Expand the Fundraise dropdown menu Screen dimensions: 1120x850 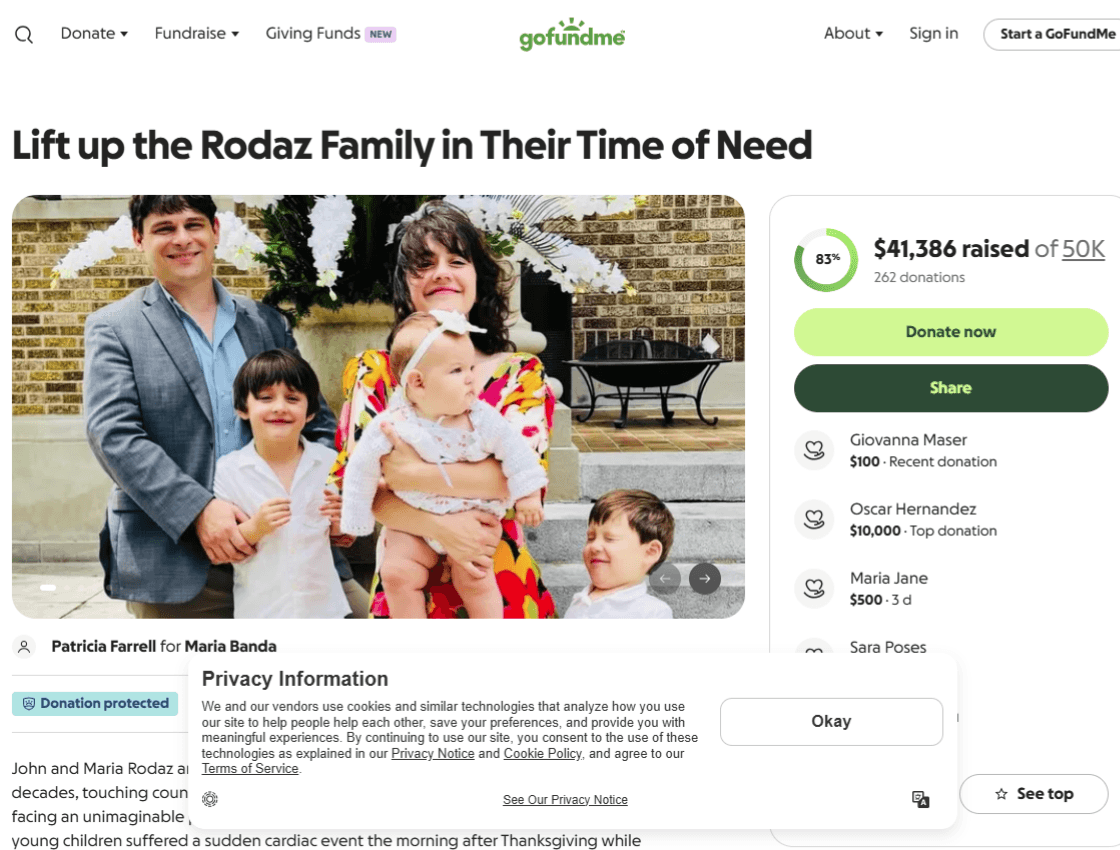point(197,34)
